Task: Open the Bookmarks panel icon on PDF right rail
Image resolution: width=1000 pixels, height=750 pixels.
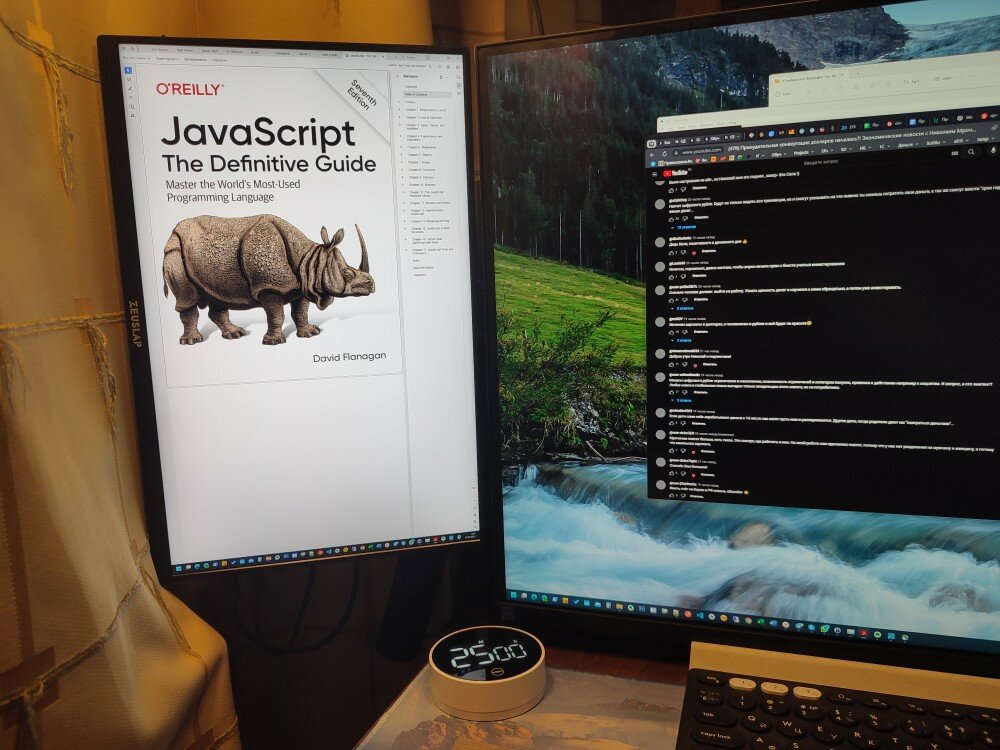Action: 459,85
